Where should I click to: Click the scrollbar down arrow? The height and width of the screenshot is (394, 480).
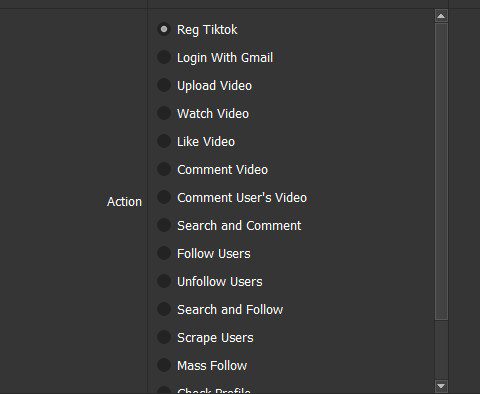pos(441,386)
